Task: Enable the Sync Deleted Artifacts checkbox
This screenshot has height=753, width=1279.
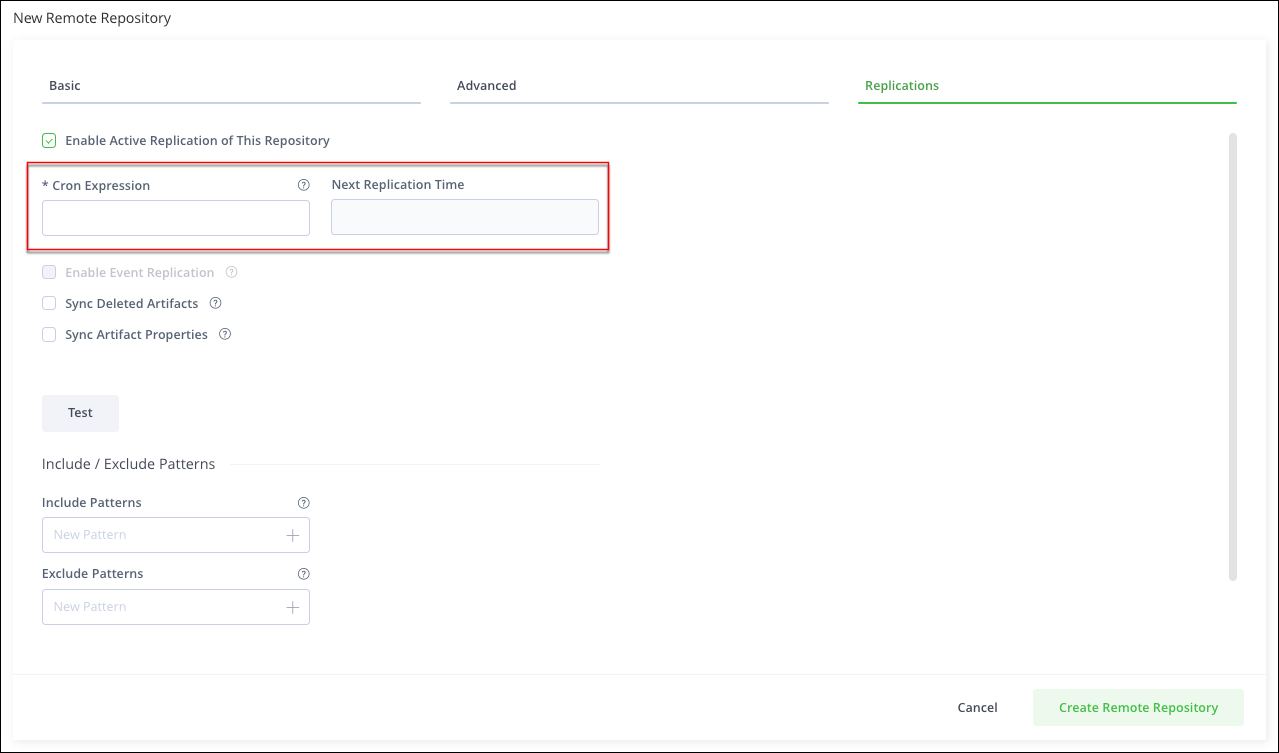Action: (x=49, y=303)
